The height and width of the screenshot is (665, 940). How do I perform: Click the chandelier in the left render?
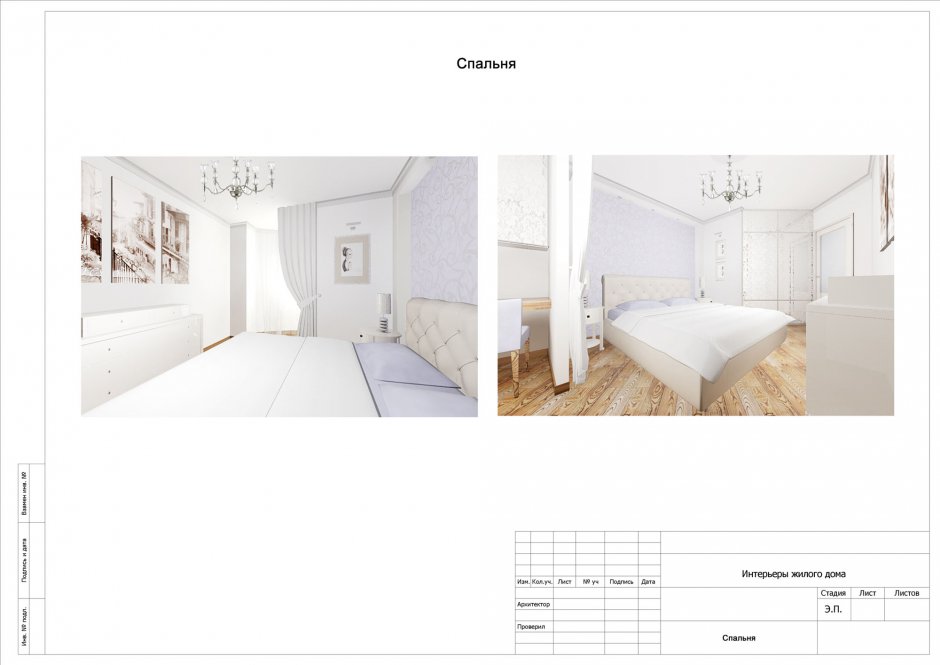click(x=237, y=179)
